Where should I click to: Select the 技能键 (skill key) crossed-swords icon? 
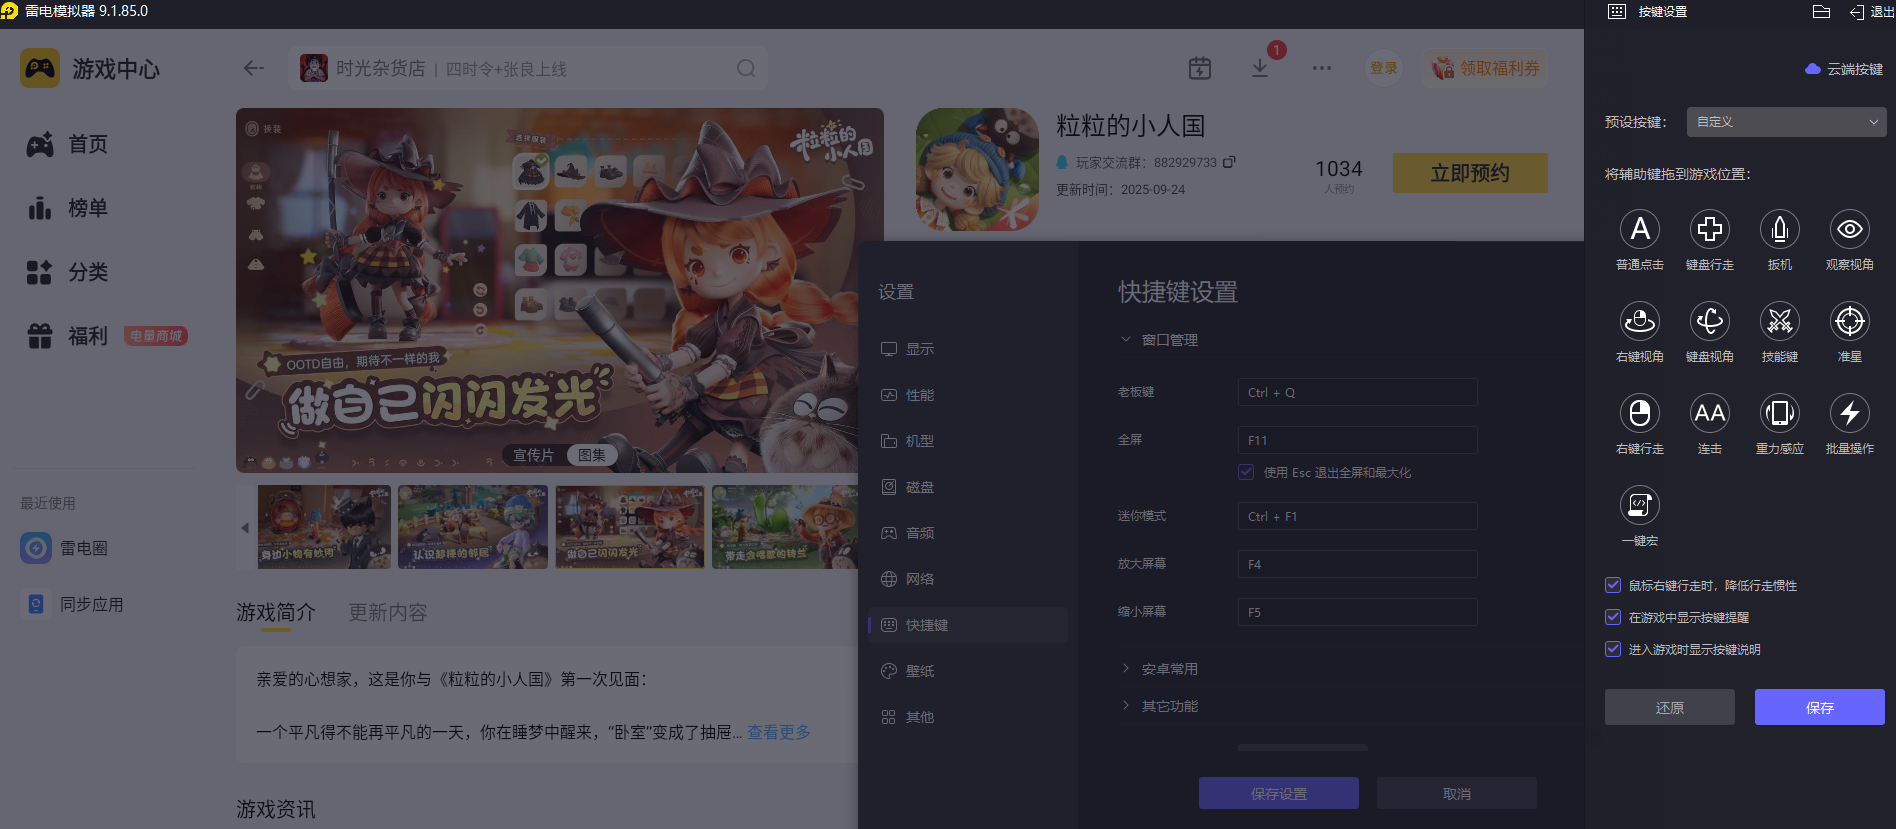click(x=1780, y=321)
